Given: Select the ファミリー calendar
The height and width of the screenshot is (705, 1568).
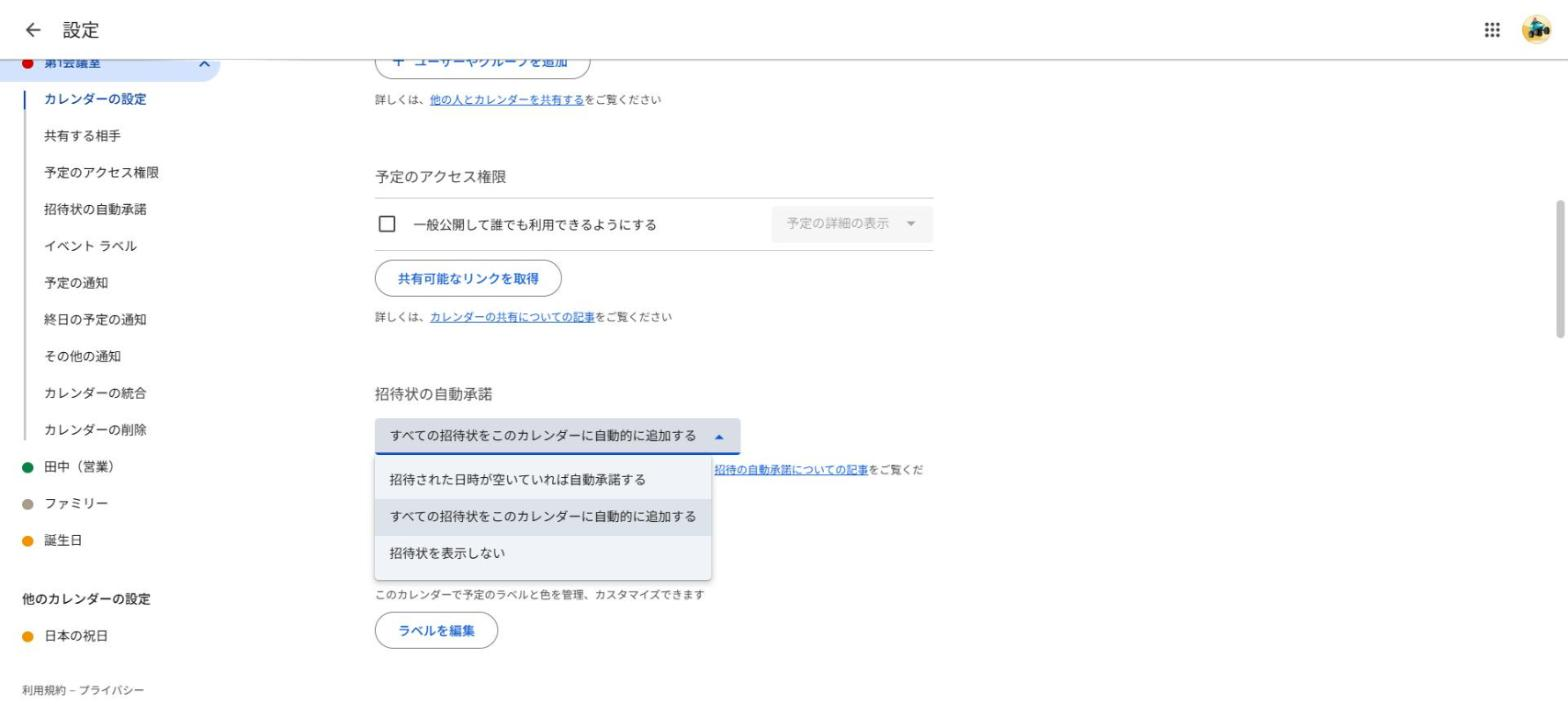Looking at the screenshot, I should point(76,504).
